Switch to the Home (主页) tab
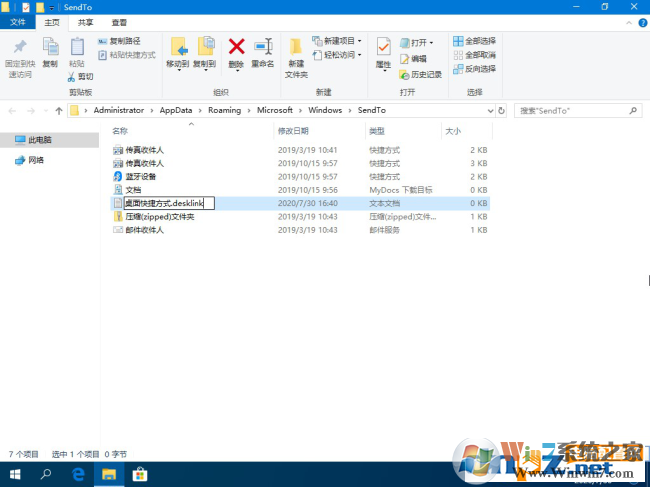This screenshot has height=487, width=650. point(52,22)
